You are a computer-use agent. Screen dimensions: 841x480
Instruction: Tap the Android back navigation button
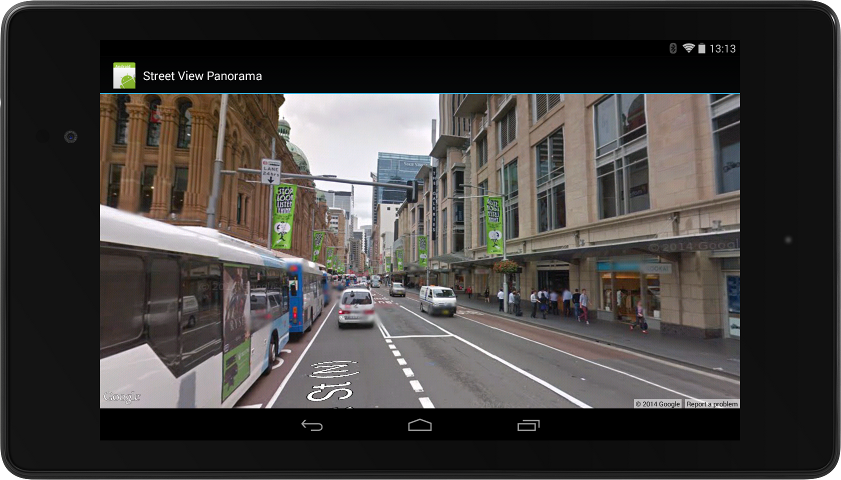pos(312,425)
